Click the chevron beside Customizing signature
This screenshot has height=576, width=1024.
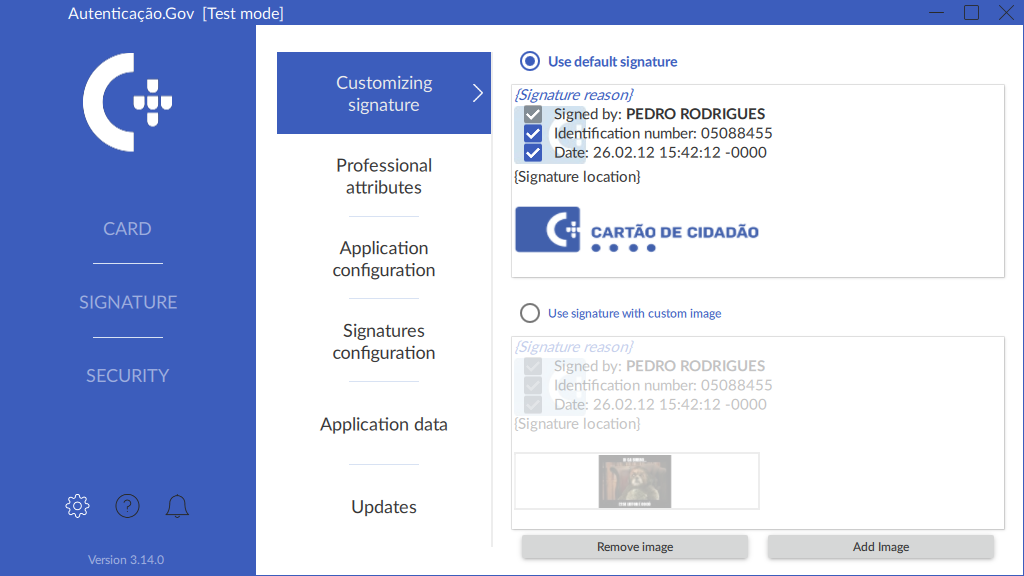pyautogui.click(x=478, y=93)
